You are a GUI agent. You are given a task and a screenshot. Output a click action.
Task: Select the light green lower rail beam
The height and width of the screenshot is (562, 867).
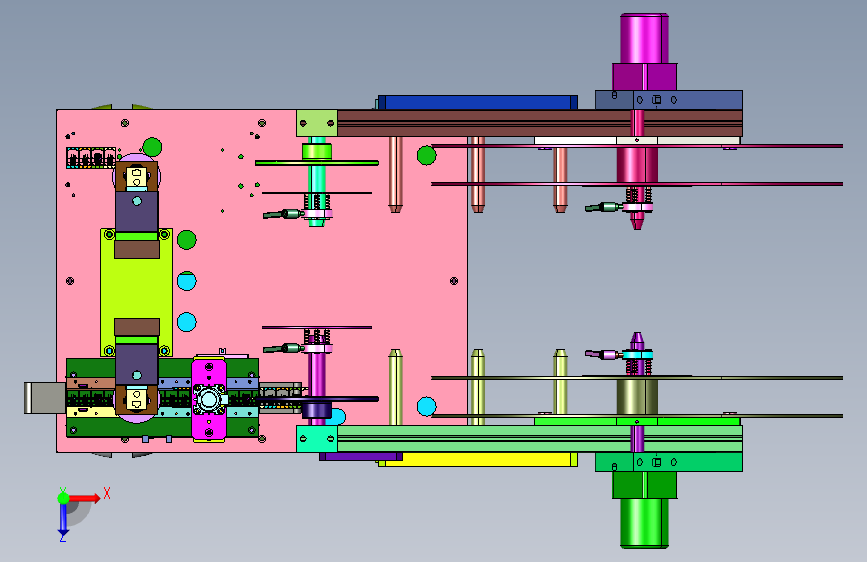point(540,439)
